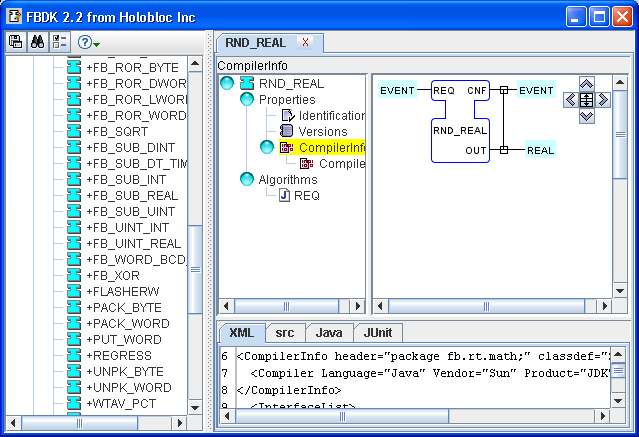Select the REQ algorithm label
This screenshot has width=639, height=437.
pos(307,196)
